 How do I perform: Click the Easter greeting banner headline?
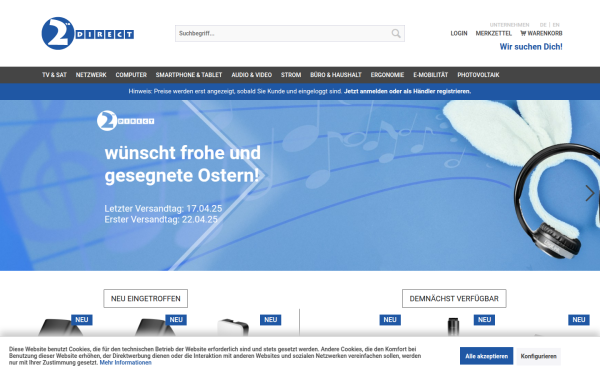(183, 164)
